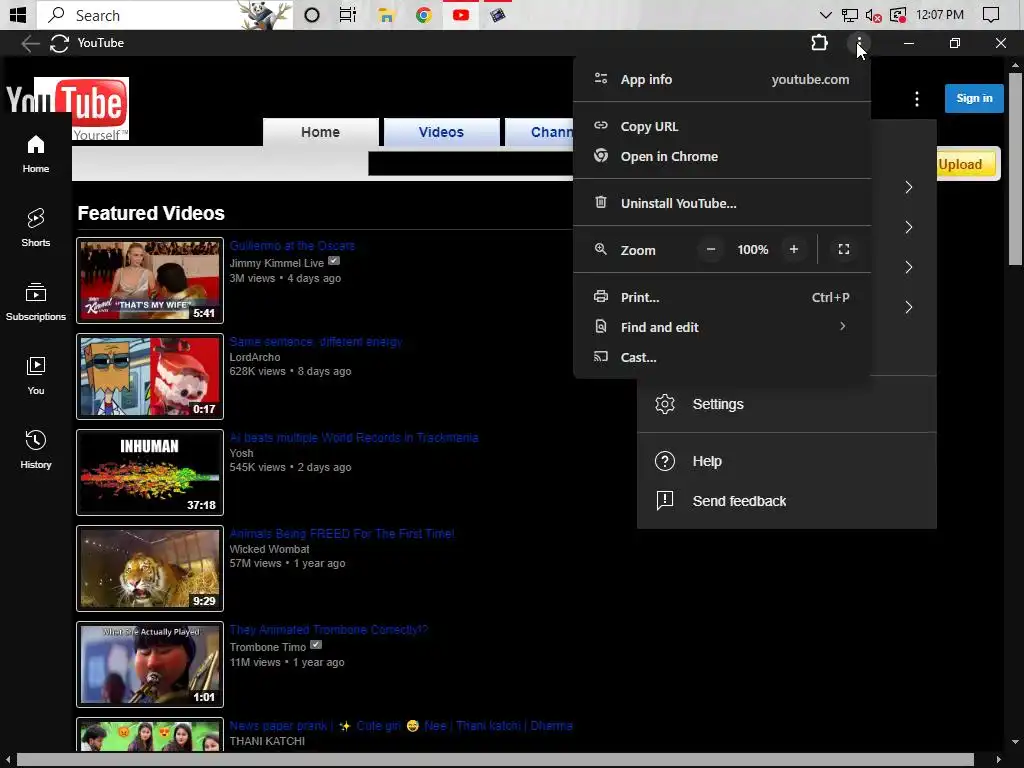Expand second submenu chevron in YouTube menu
This screenshot has height=768, width=1024.
point(908,227)
